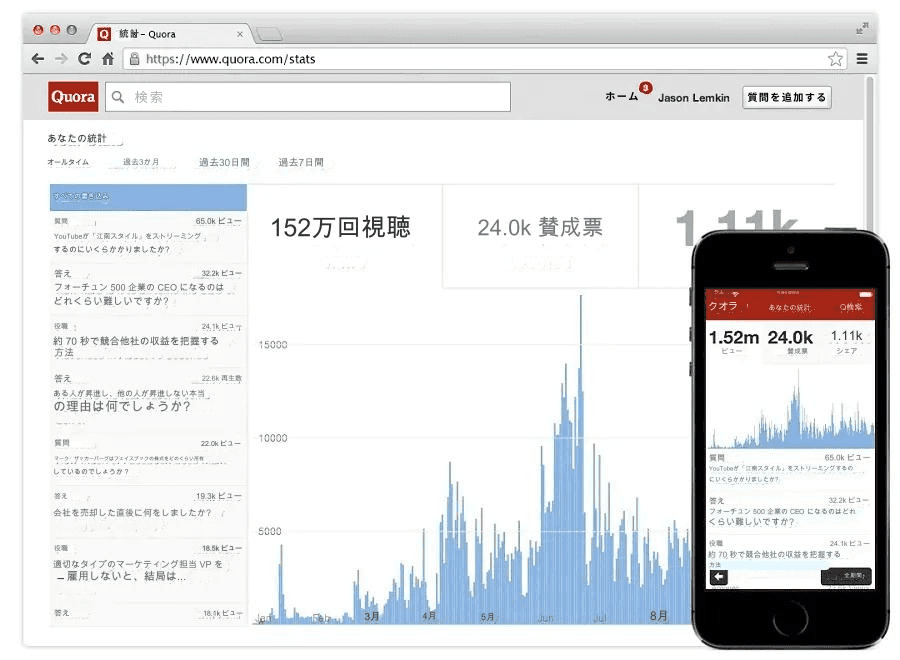This screenshot has height=660, width=900.
Task: Open Jason Lemkin profile link
Action: coord(693,98)
